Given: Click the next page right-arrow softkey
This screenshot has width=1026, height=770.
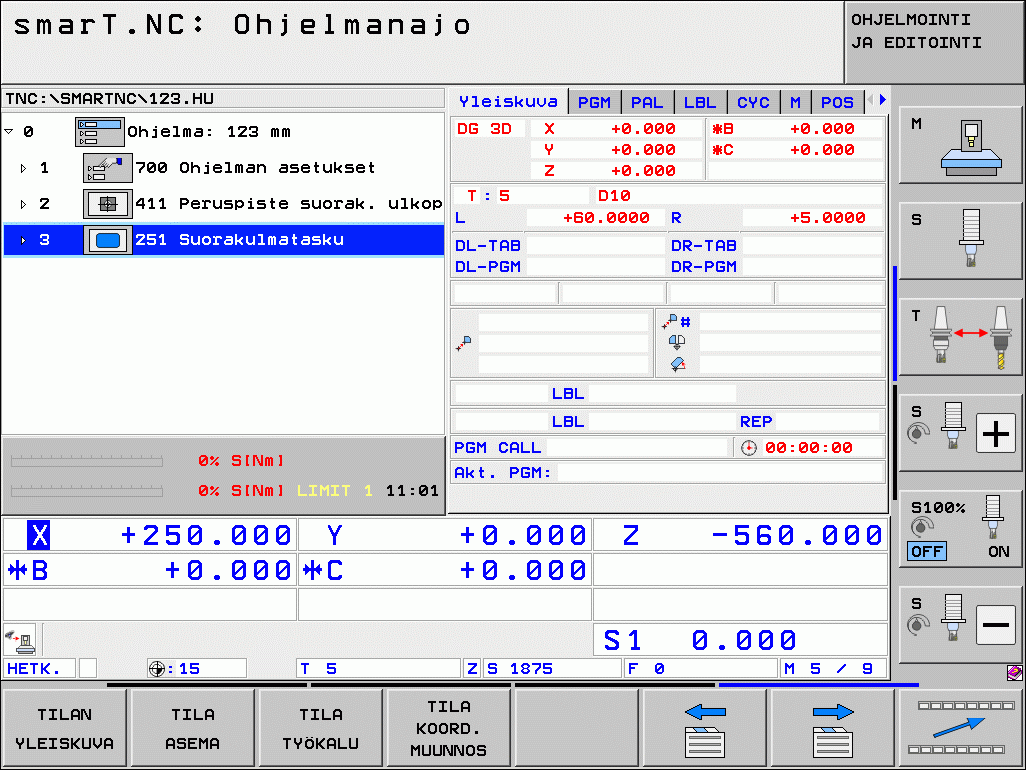Looking at the screenshot, I should [x=833, y=728].
